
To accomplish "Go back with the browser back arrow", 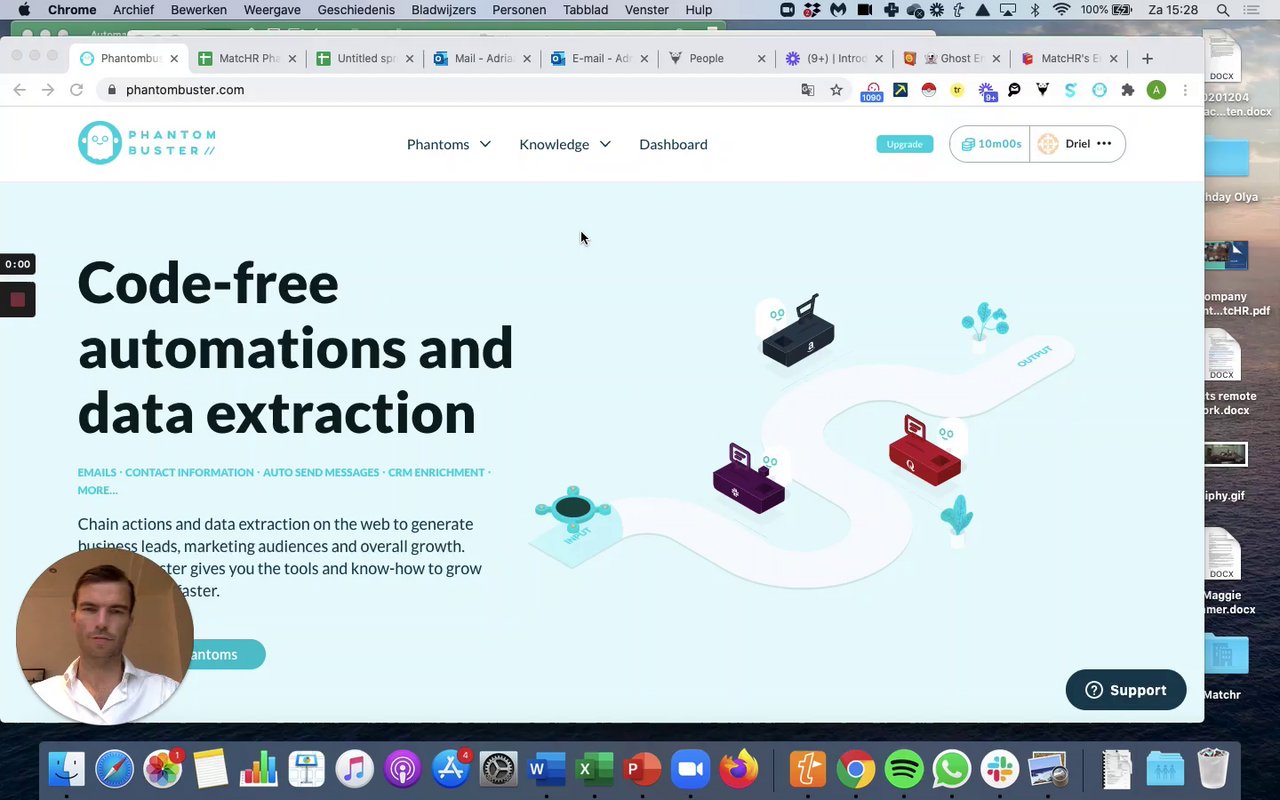I will coord(19,90).
